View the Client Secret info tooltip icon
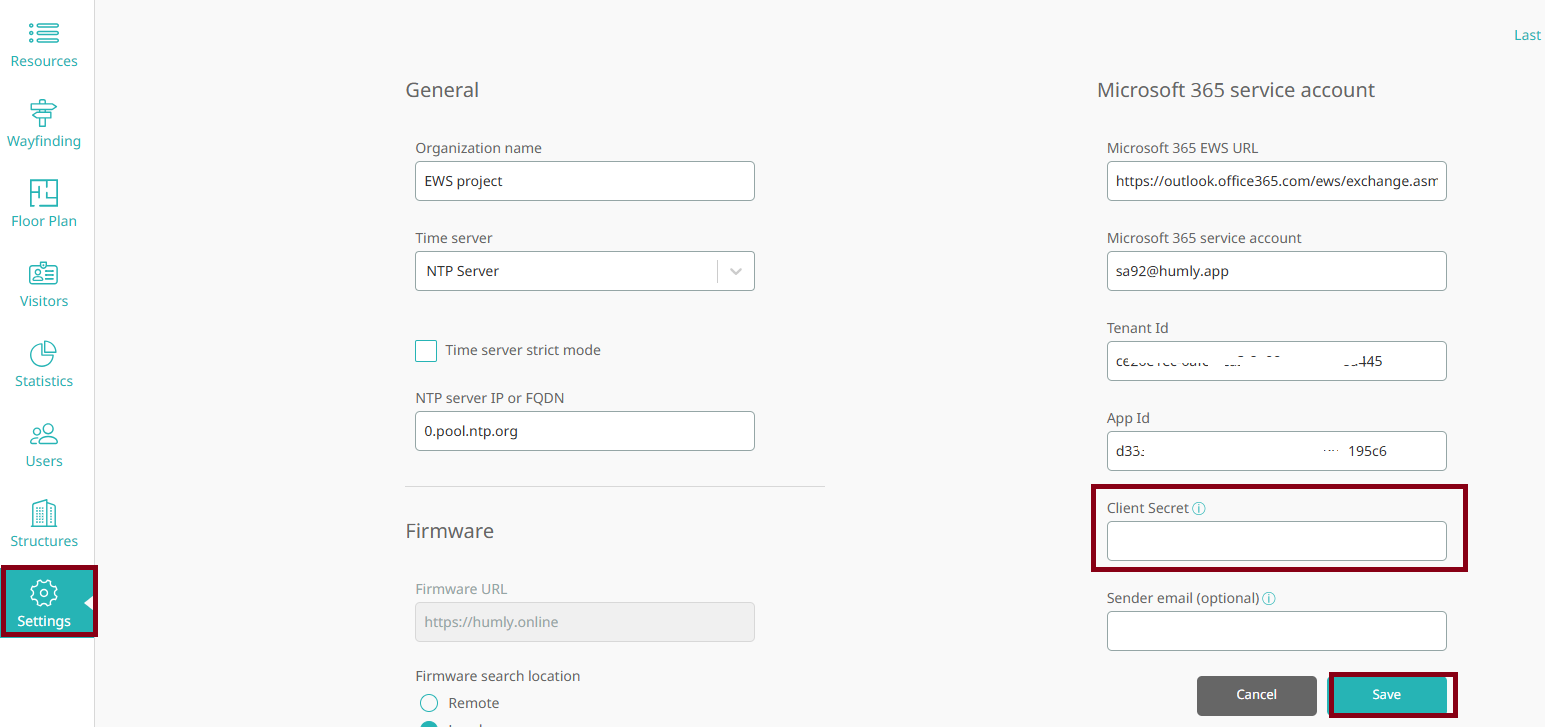This screenshot has width=1545, height=727. pos(1199,508)
